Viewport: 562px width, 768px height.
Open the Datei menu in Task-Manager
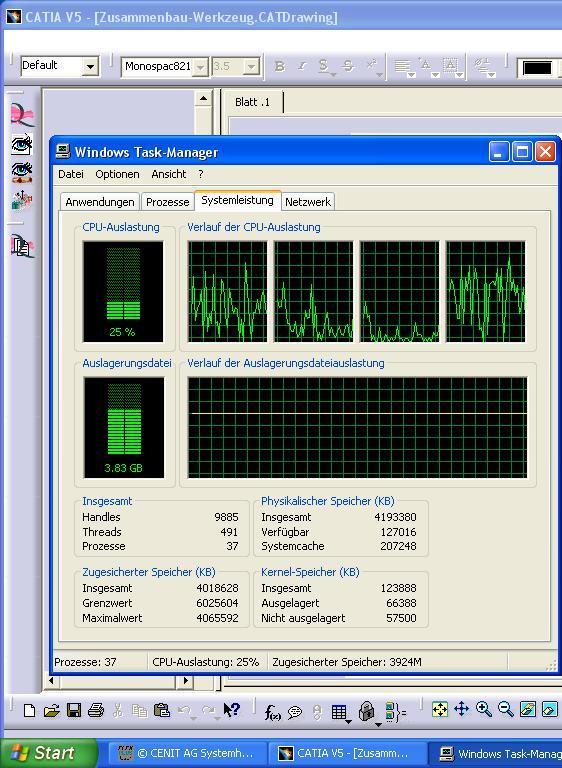(71, 174)
